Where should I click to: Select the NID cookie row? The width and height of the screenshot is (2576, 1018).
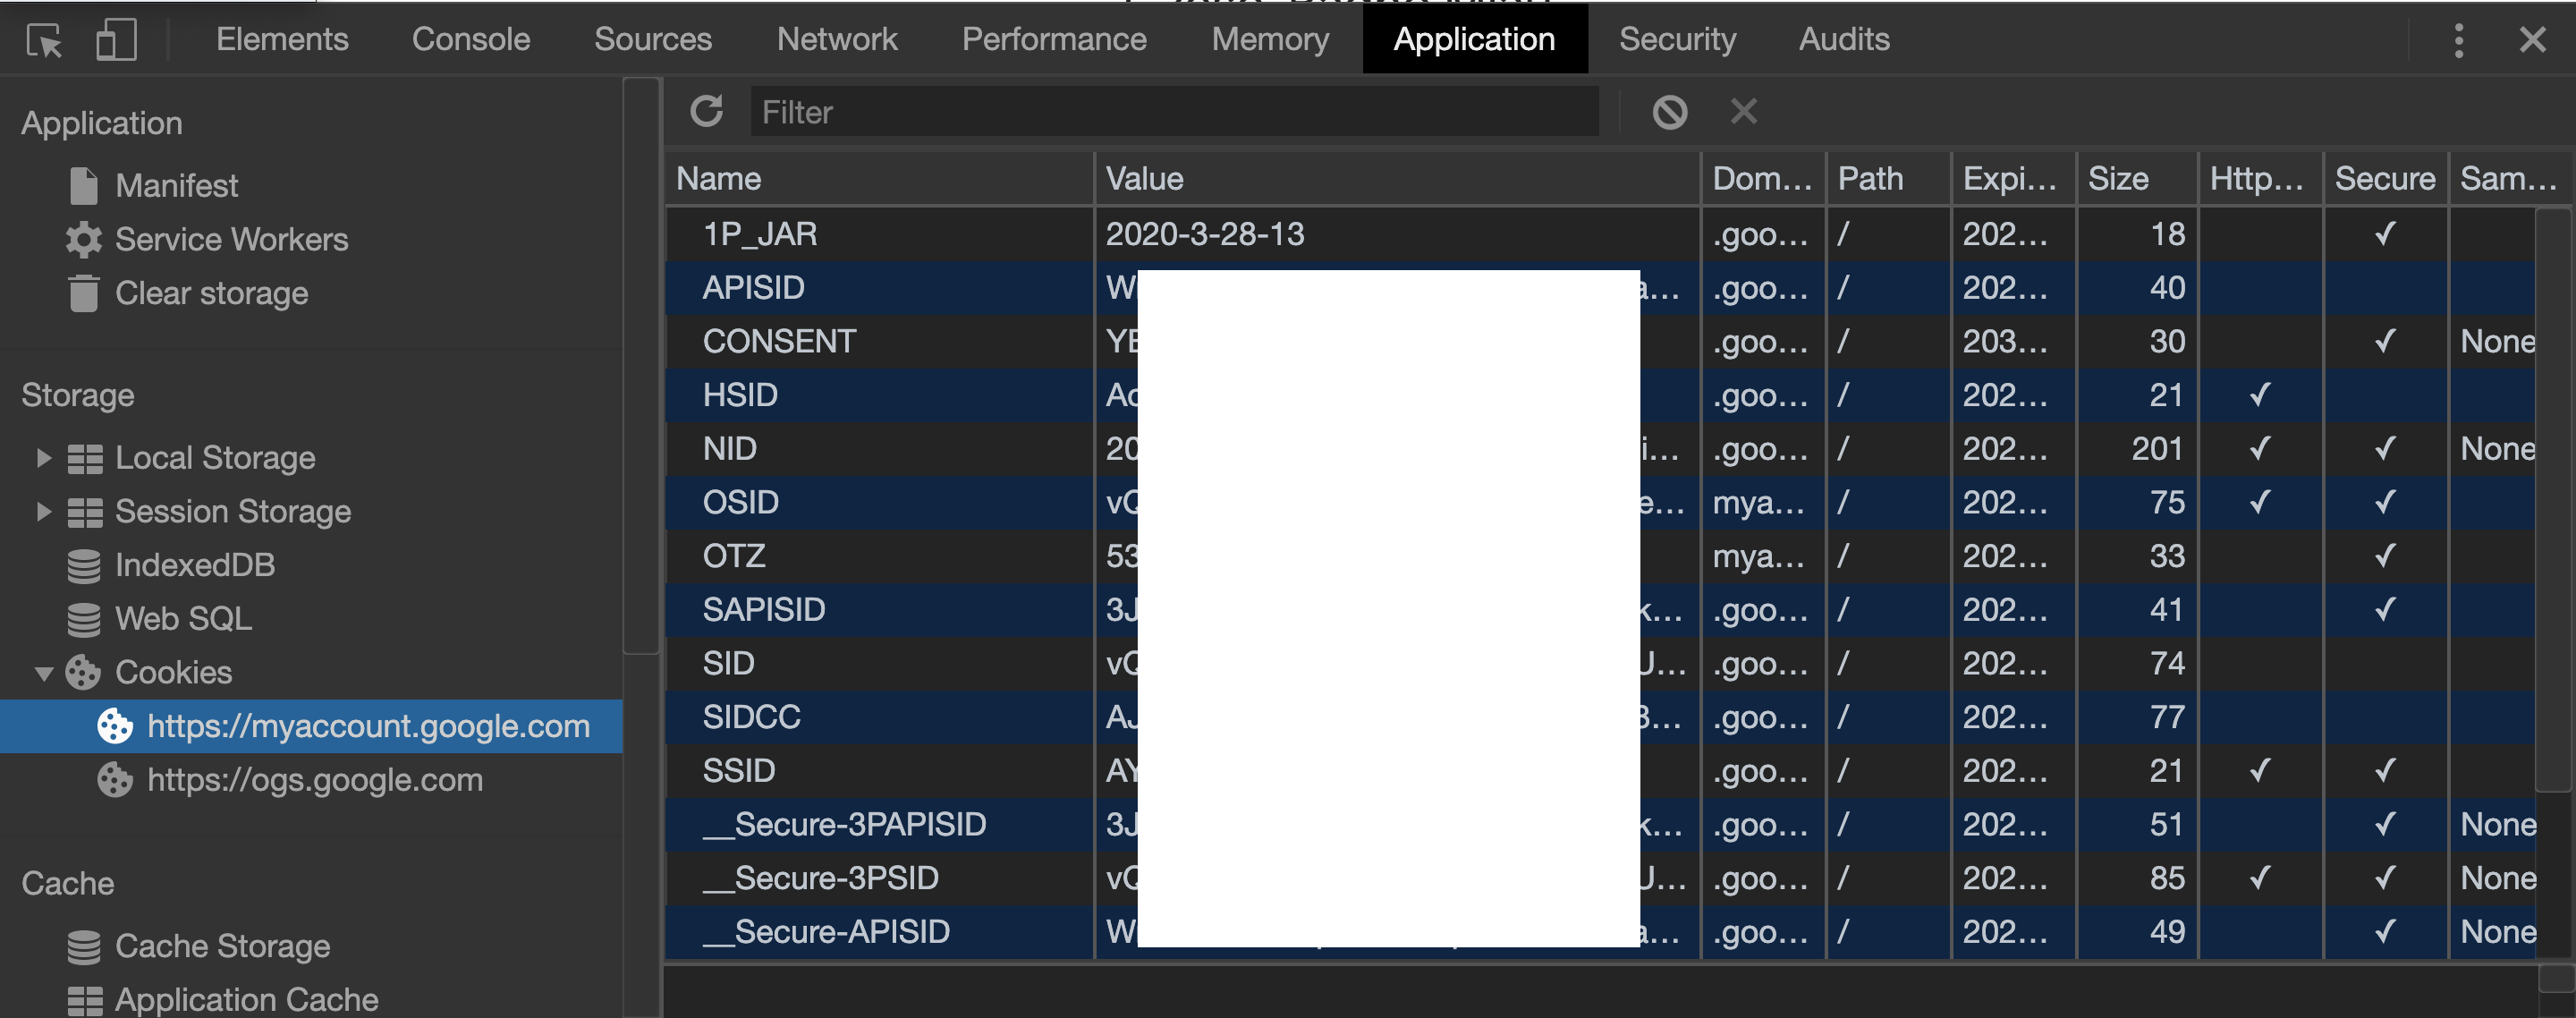pyautogui.click(x=729, y=448)
